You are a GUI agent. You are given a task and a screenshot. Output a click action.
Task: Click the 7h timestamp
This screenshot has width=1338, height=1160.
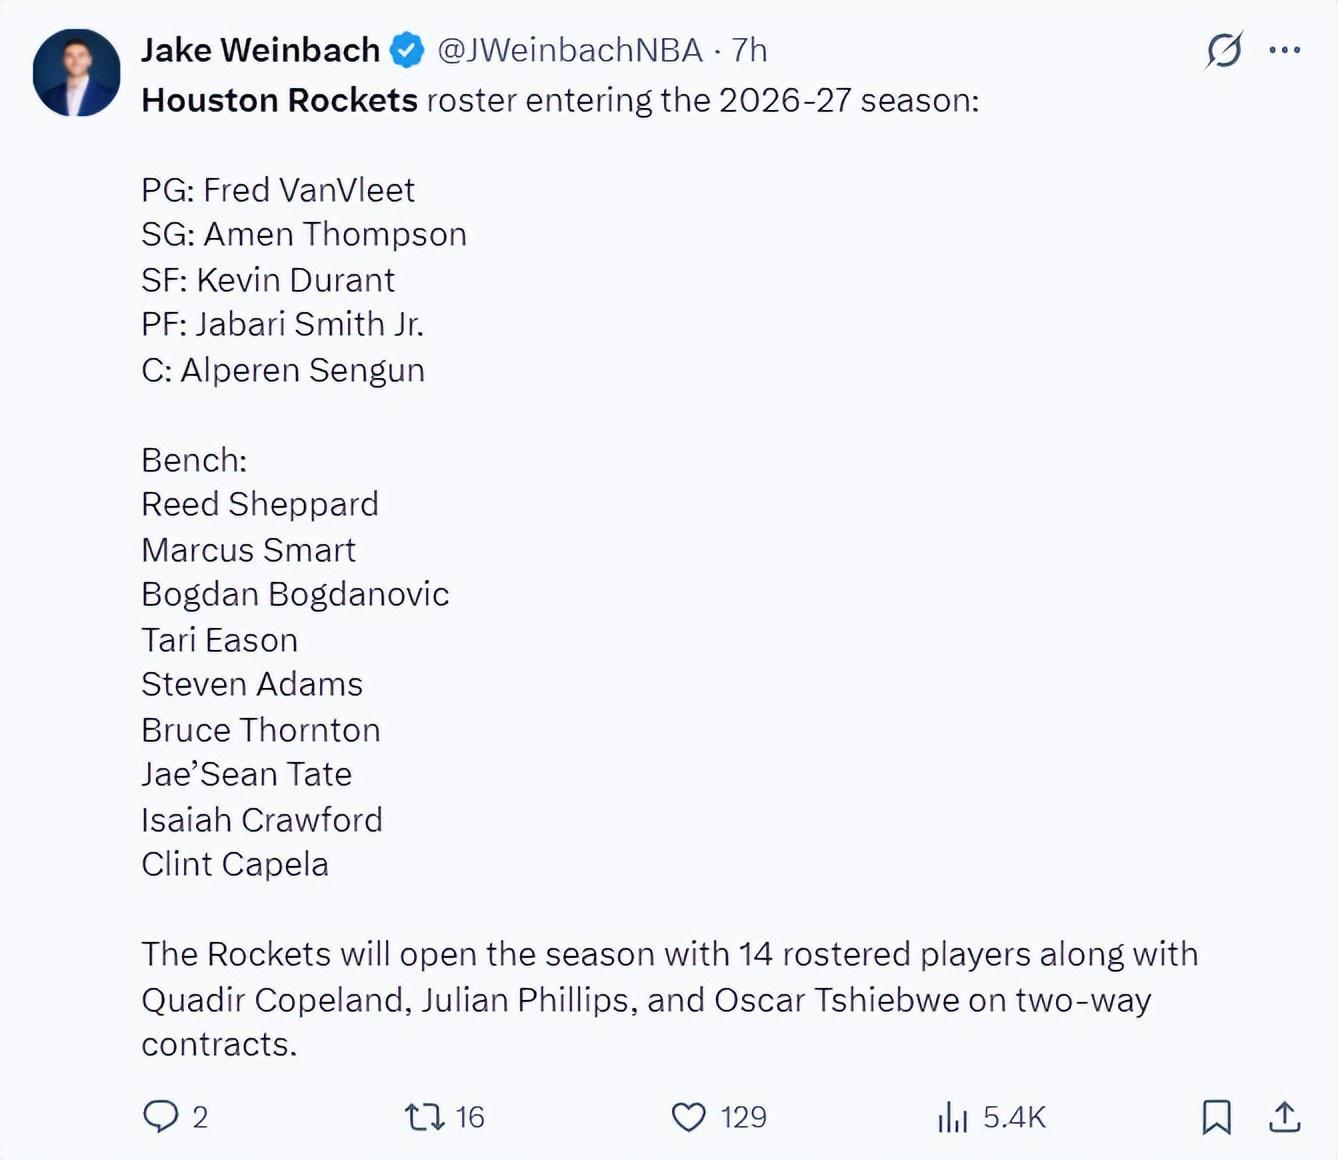coord(749,50)
